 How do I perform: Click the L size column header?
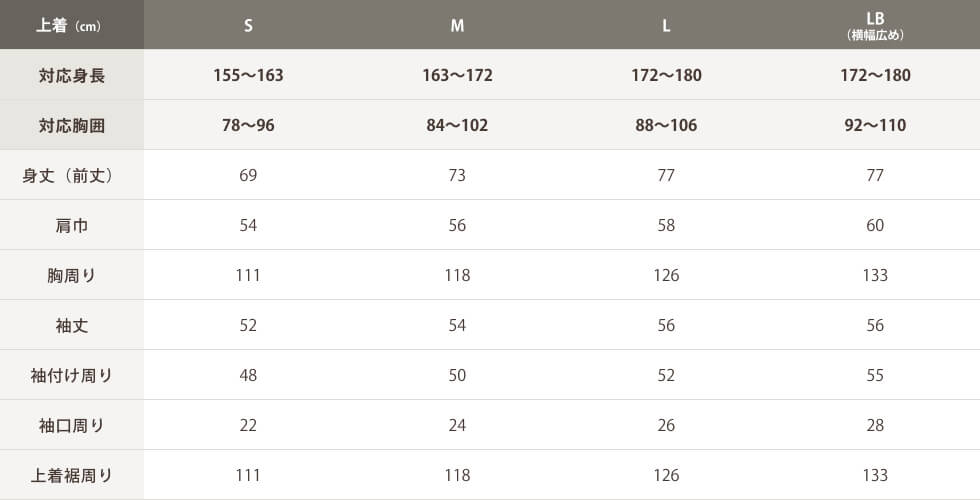(666, 26)
